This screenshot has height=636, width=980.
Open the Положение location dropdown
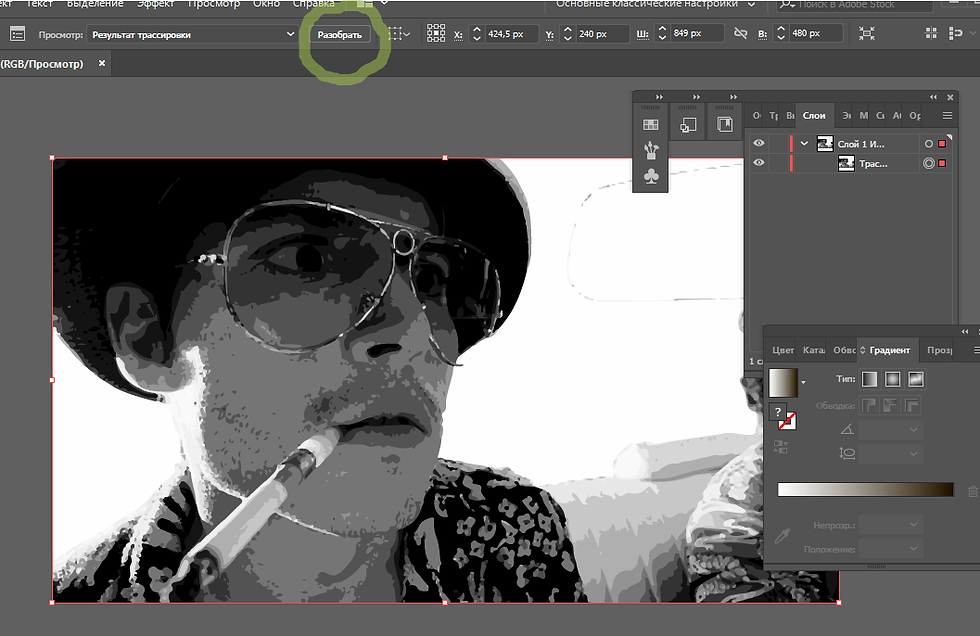coord(891,549)
